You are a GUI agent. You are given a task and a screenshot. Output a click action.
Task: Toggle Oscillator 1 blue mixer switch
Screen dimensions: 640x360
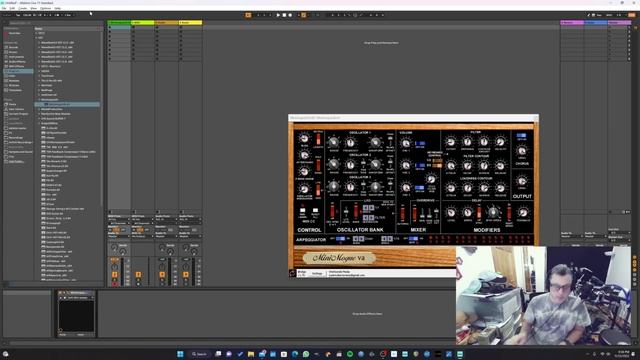420,143
